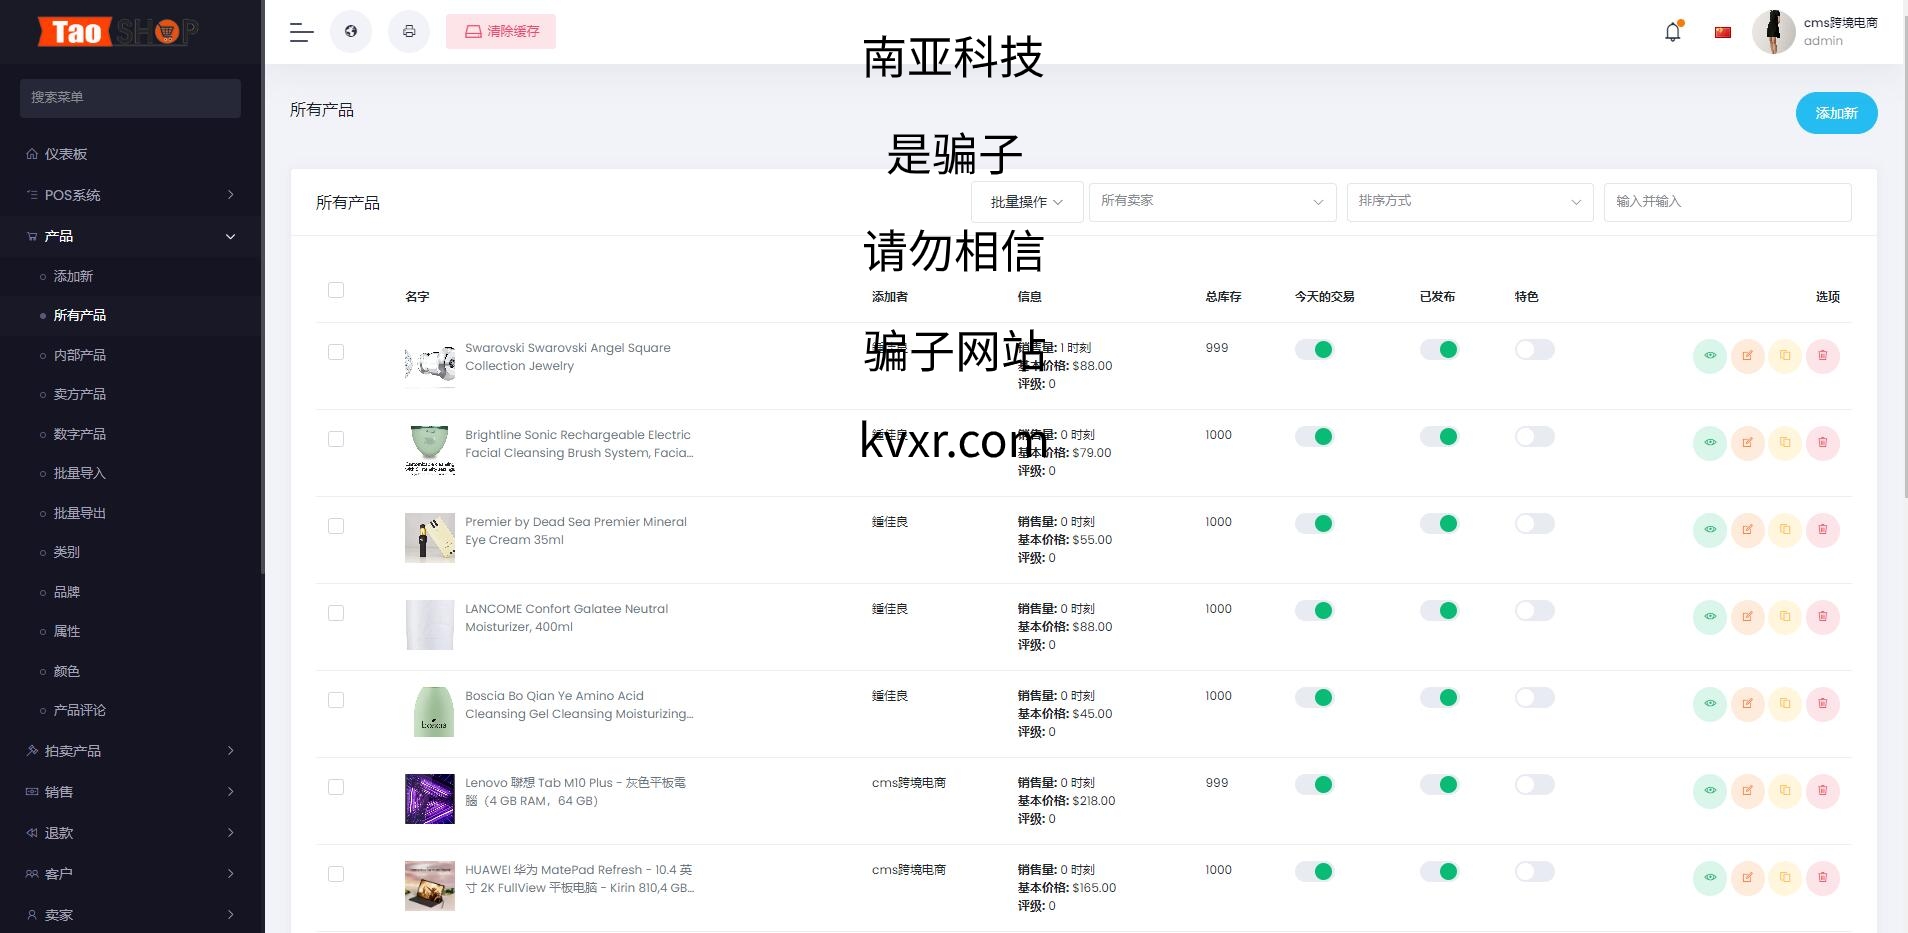This screenshot has width=1908, height=933.
Task: Open 产品评论 in the sidebar
Action: [130, 710]
